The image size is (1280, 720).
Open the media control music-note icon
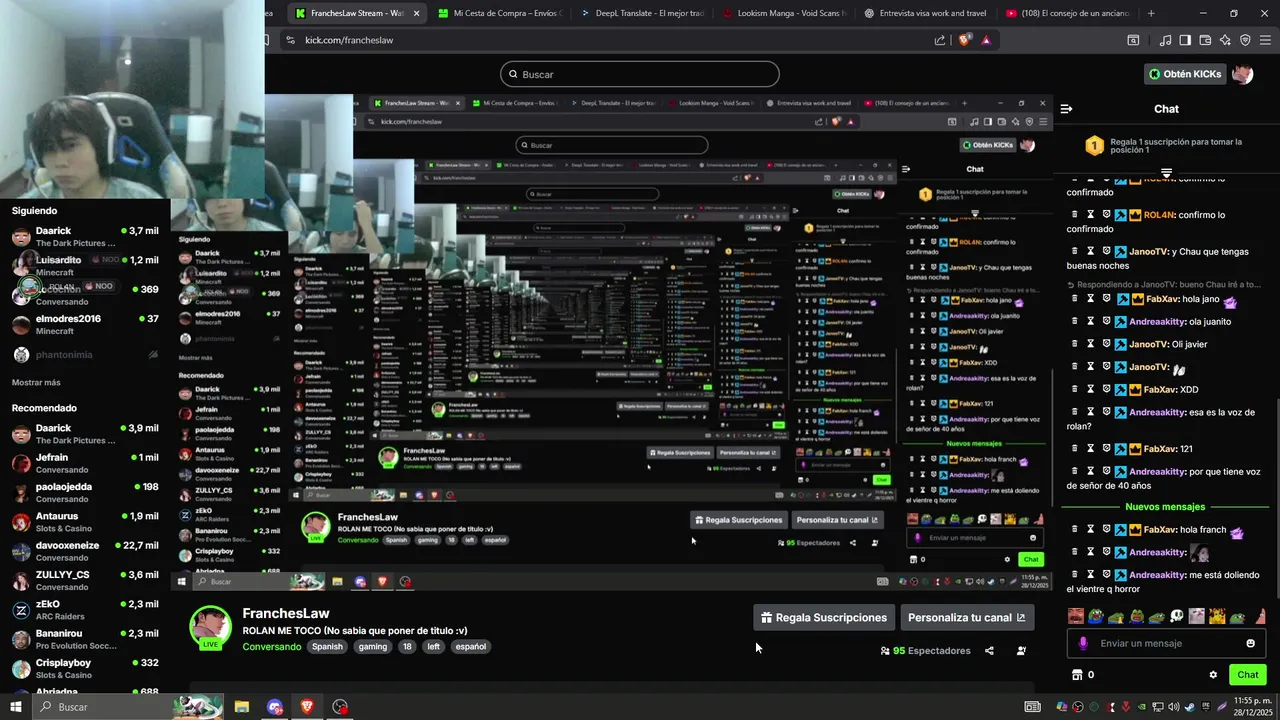(x=1165, y=40)
